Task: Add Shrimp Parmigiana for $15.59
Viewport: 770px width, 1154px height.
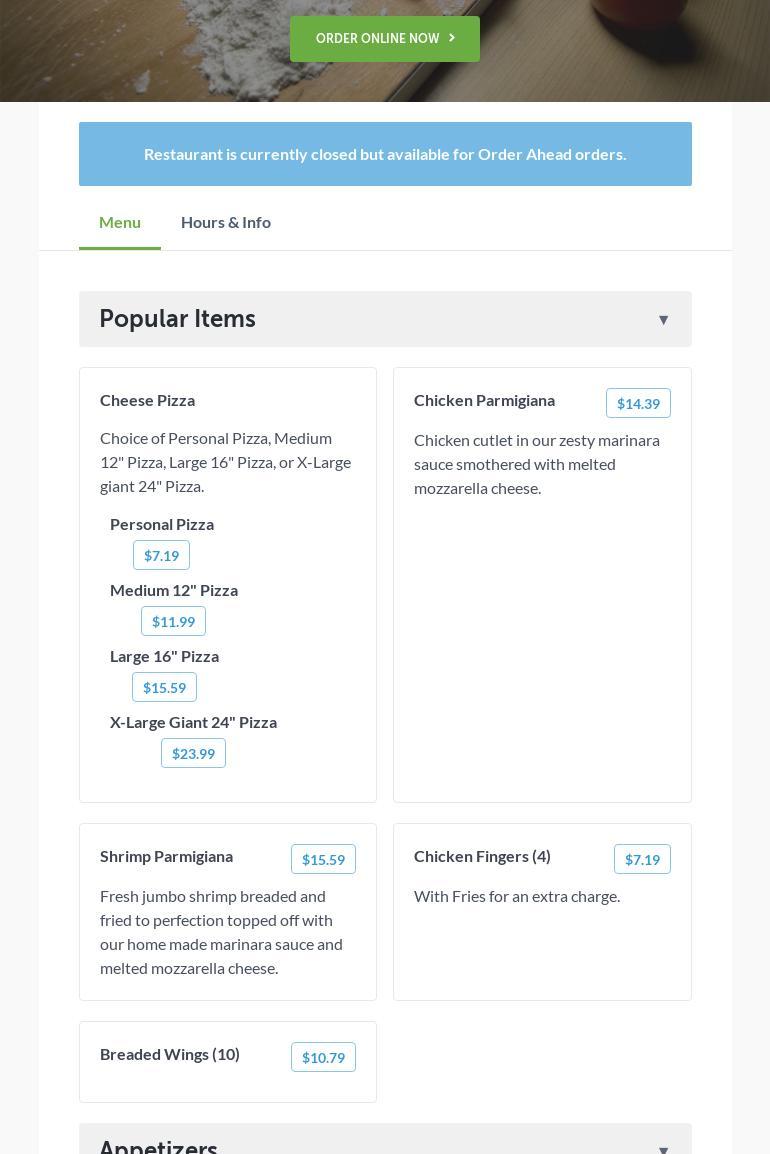Action: coord(323,859)
